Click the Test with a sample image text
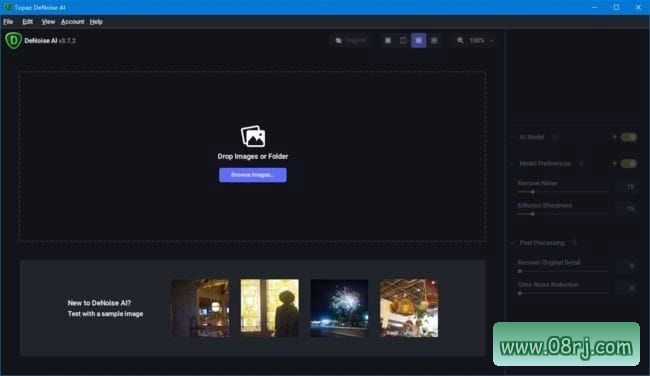 [105, 314]
